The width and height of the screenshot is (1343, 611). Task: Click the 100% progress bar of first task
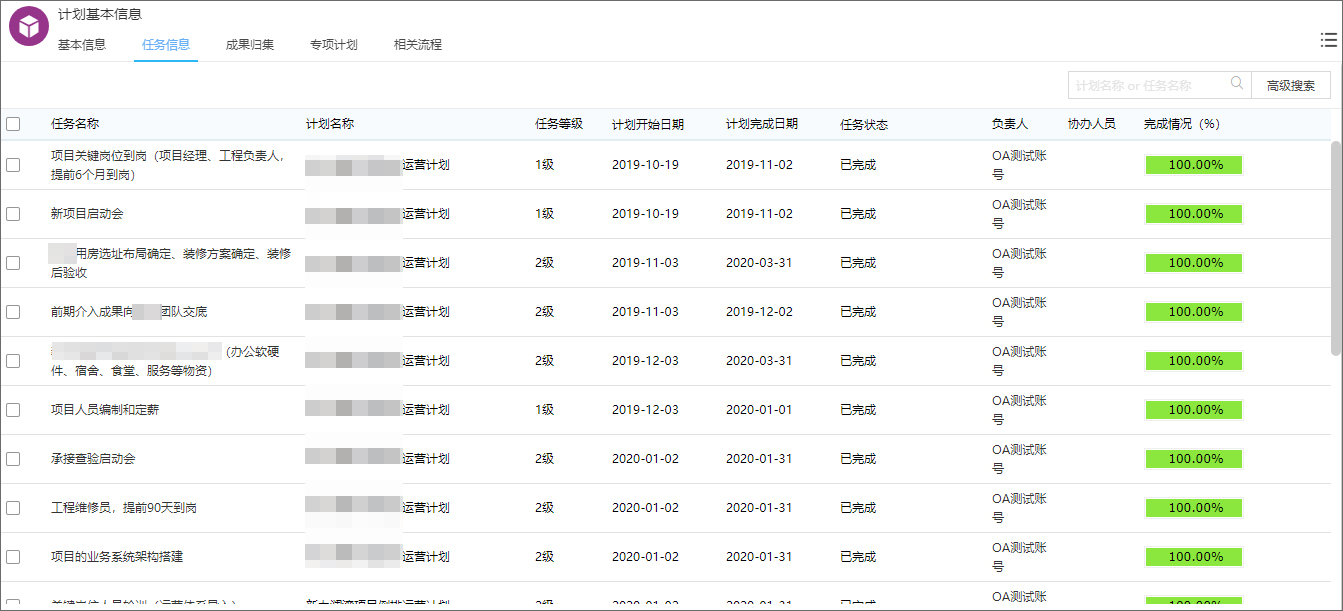(x=1194, y=165)
